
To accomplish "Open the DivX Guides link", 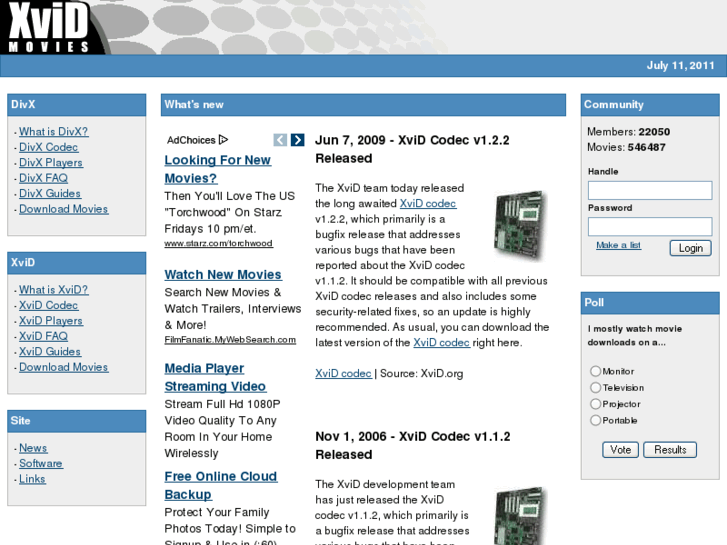I will 50,193.
